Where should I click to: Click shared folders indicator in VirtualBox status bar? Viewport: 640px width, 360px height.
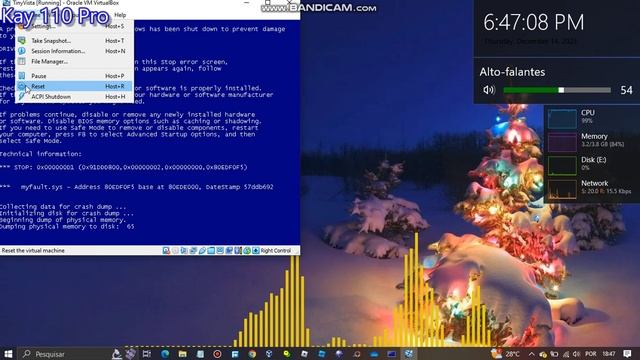point(211,250)
